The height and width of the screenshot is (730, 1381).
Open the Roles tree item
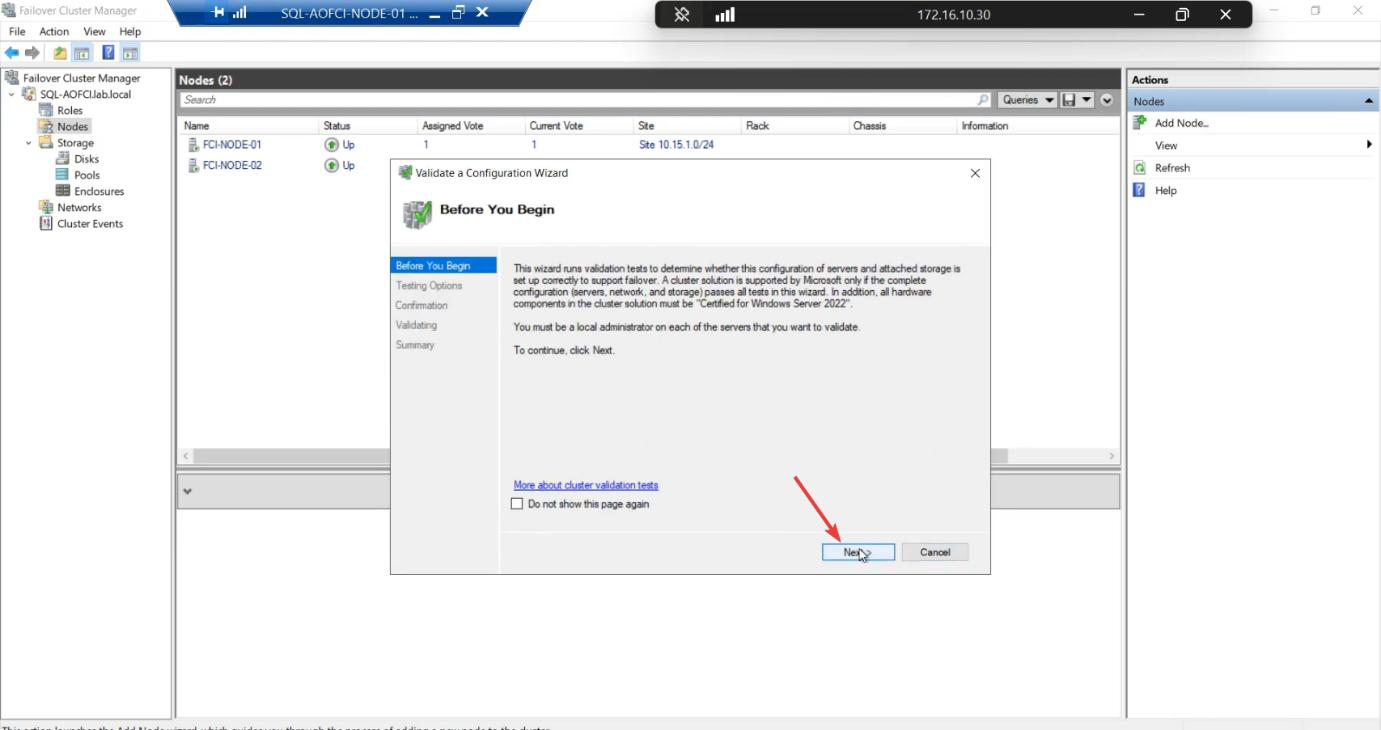point(70,110)
